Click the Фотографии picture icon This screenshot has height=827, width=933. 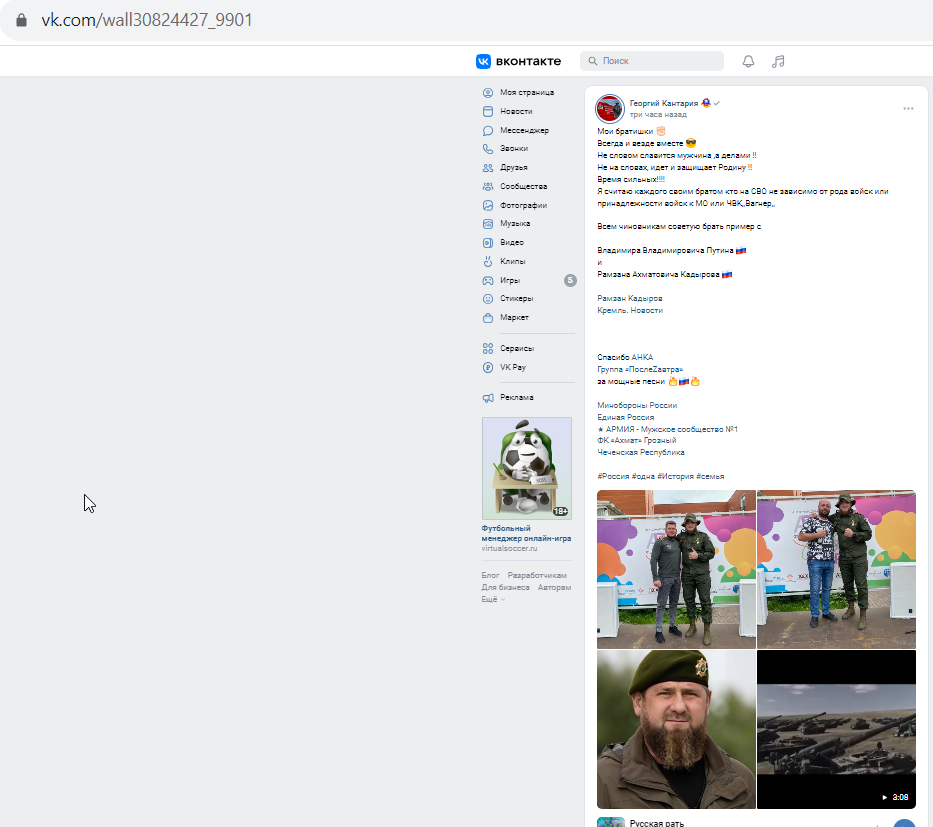[488, 205]
